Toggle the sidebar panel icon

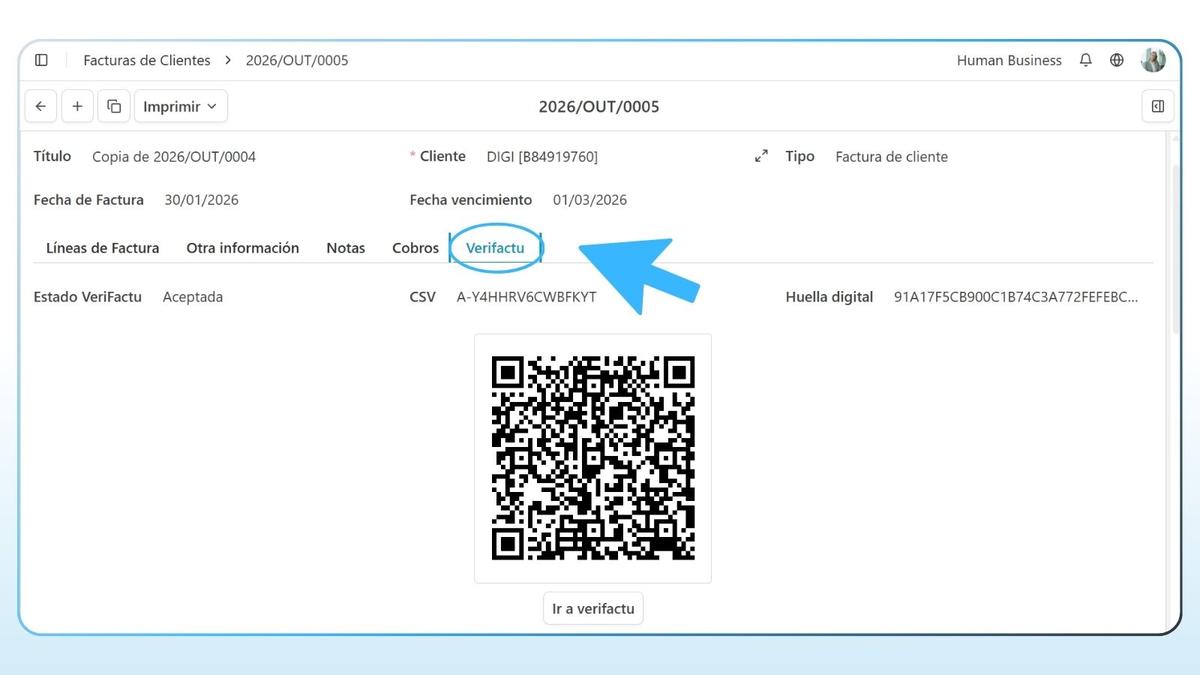41,60
